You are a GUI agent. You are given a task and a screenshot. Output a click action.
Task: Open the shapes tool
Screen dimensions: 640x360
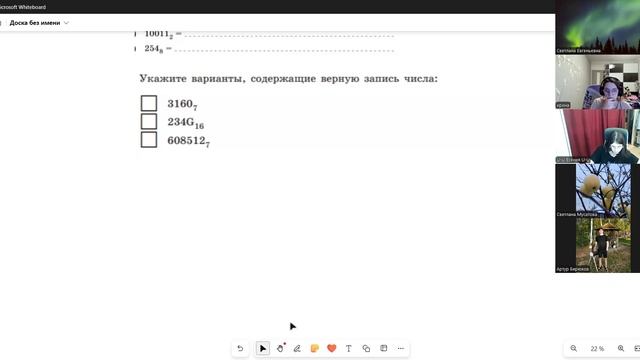click(366, 349)
